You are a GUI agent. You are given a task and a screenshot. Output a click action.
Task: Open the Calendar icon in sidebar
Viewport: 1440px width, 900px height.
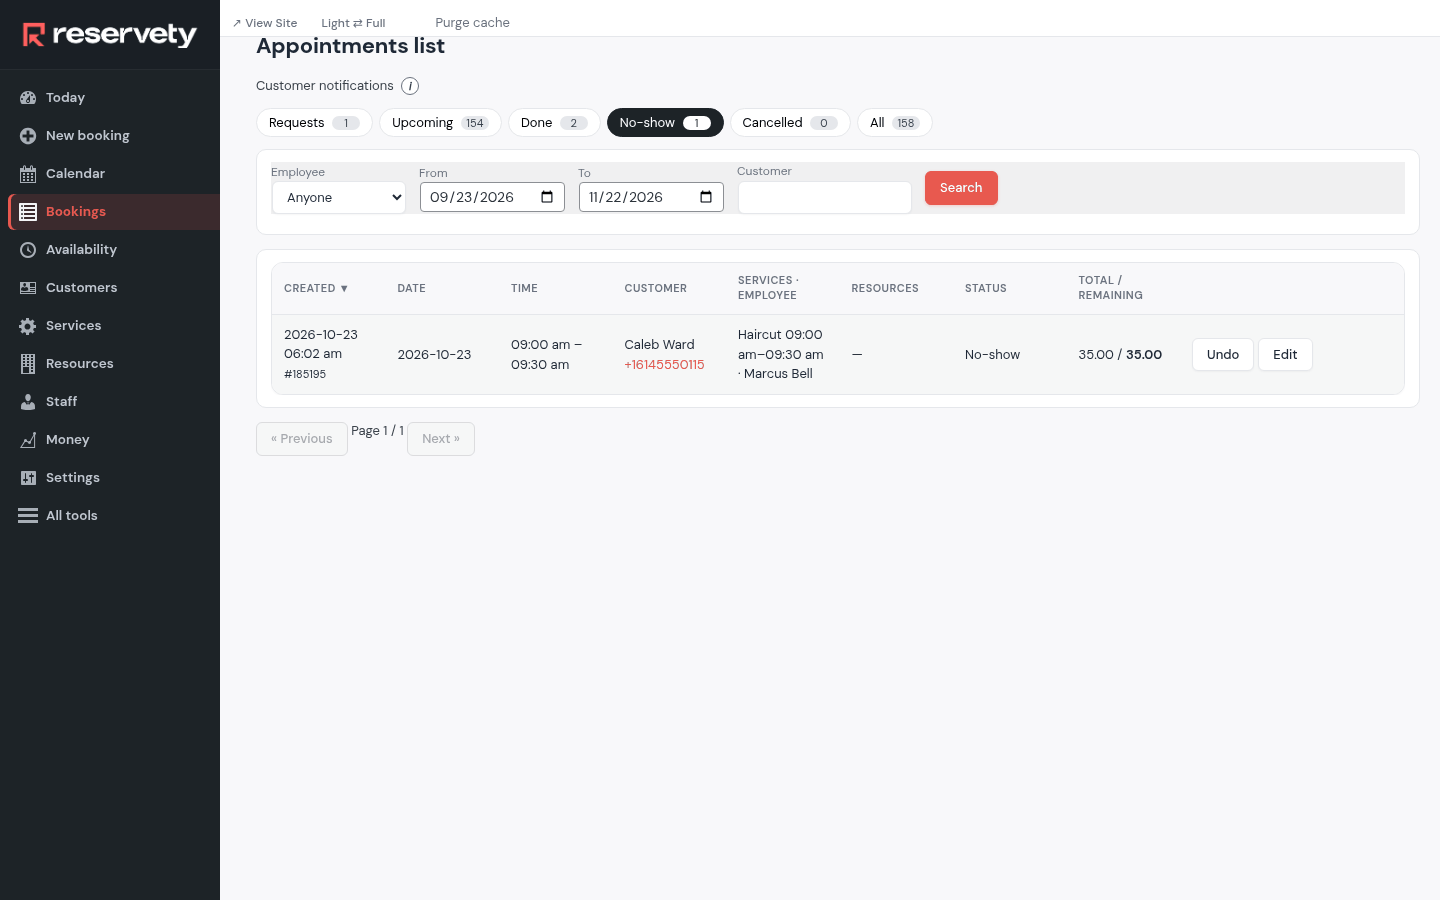(28, 174)
